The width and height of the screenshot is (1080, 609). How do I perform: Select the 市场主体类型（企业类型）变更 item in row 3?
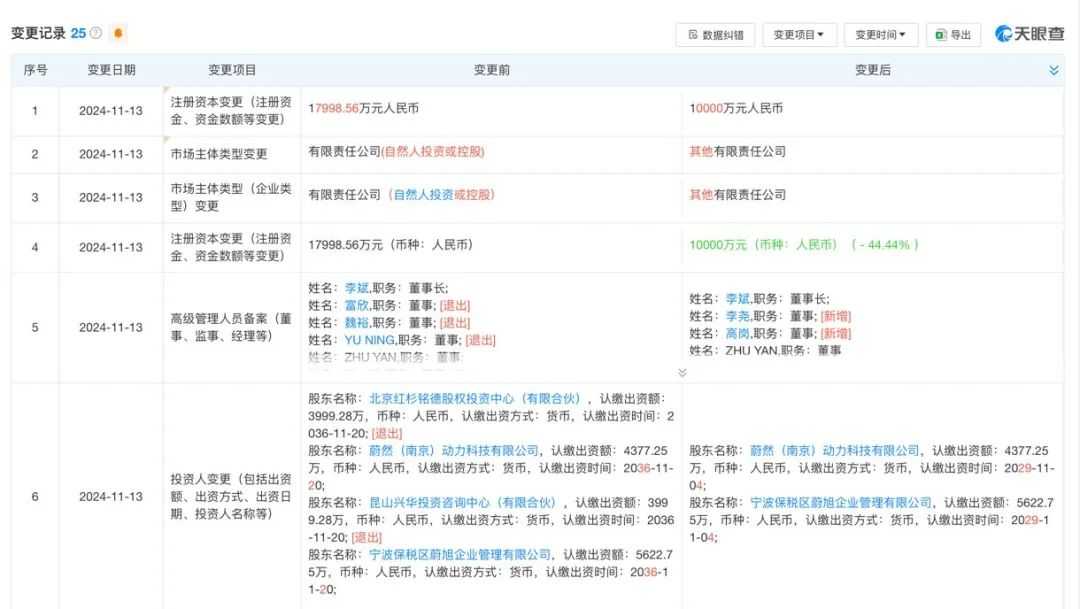[x=231, y=197]
